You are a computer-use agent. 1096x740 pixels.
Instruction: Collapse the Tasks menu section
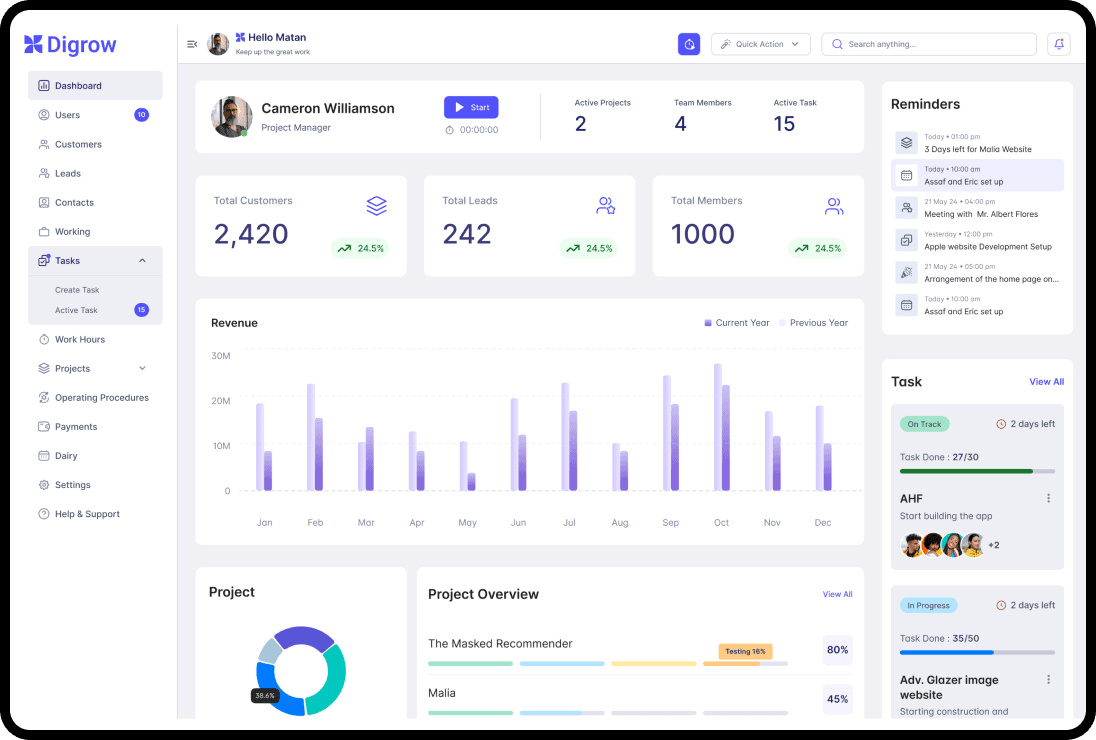point(142,261)
